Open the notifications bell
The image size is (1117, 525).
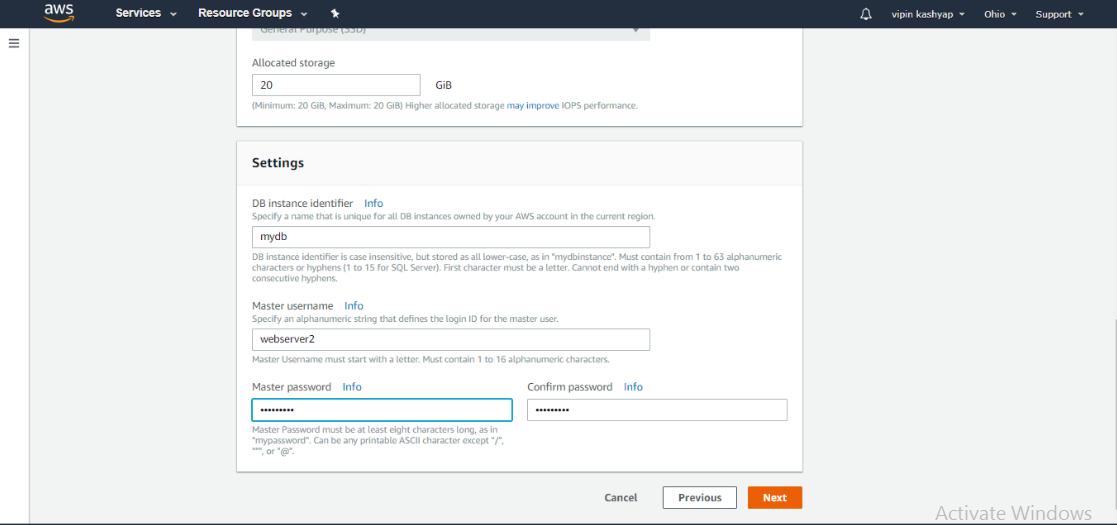(x=866, y=14)
